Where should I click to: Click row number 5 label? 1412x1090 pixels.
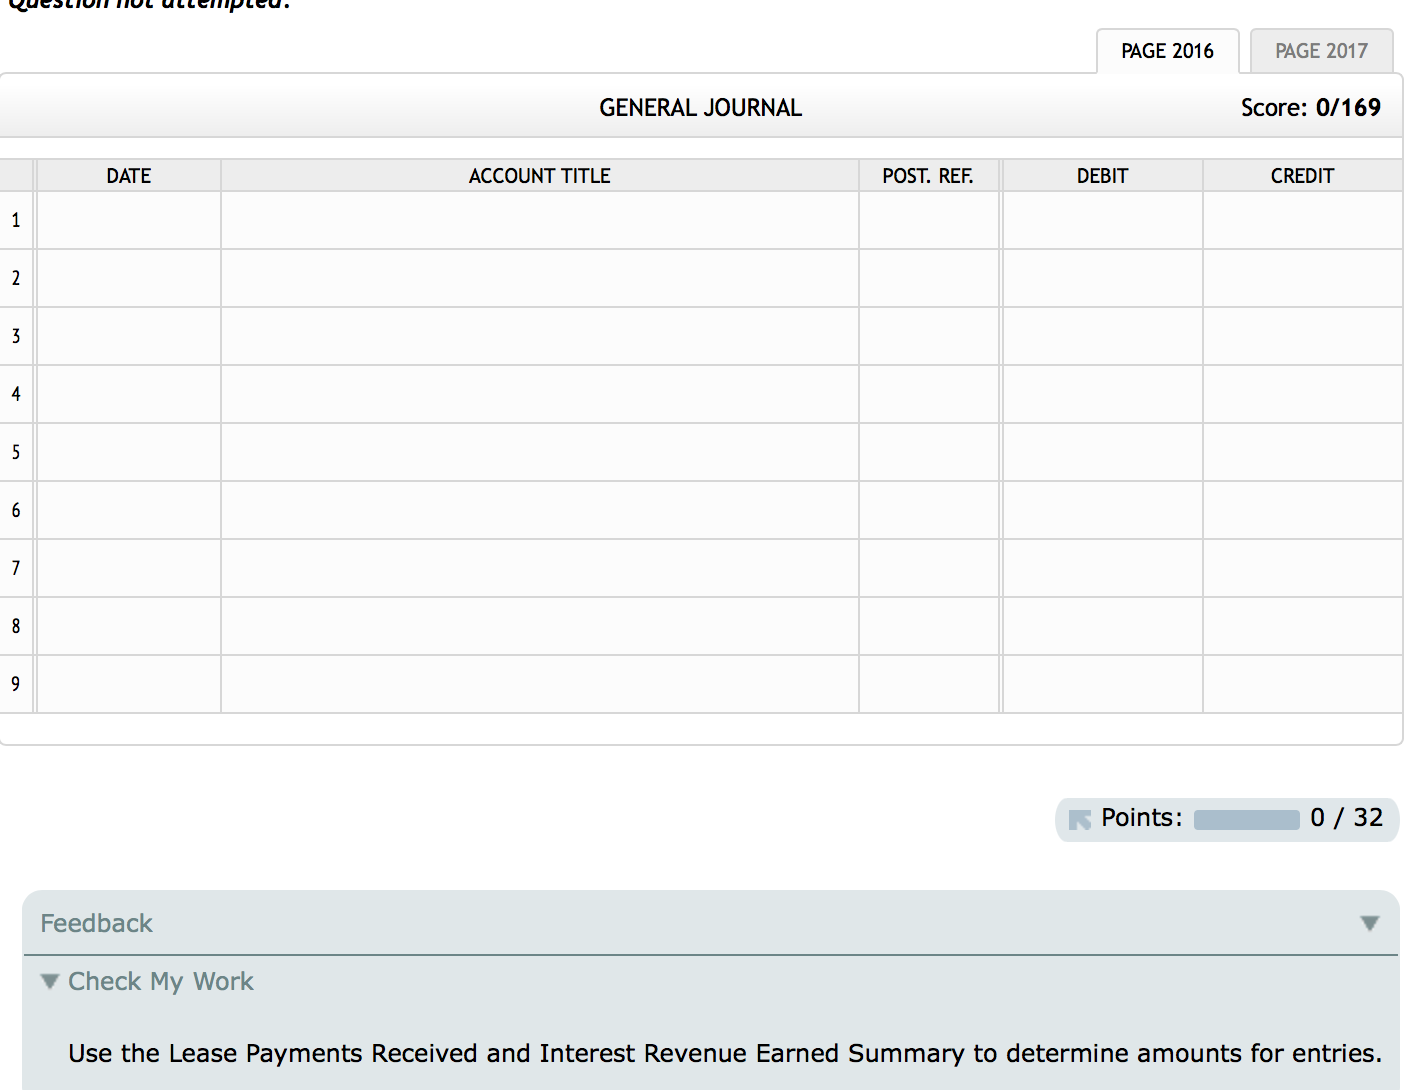(16, 452)
